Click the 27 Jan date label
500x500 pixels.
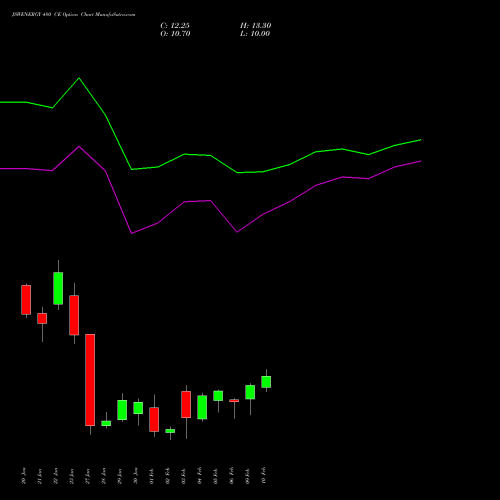coord(88,476)
